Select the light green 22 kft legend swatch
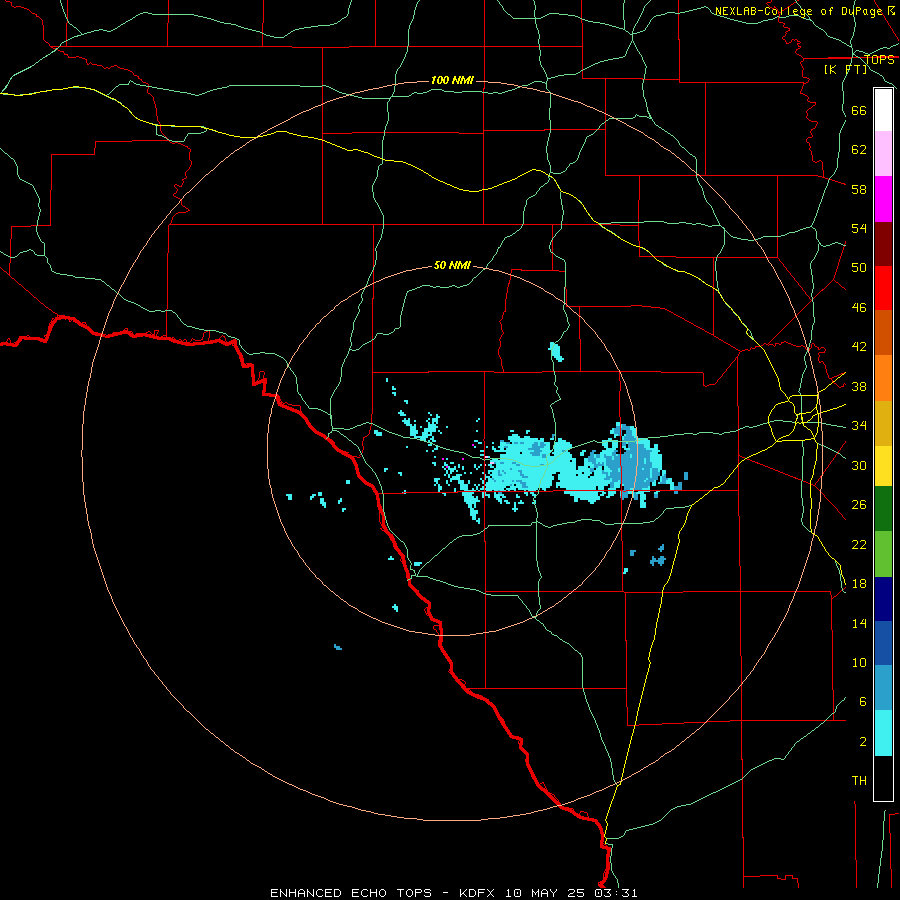 883,554
